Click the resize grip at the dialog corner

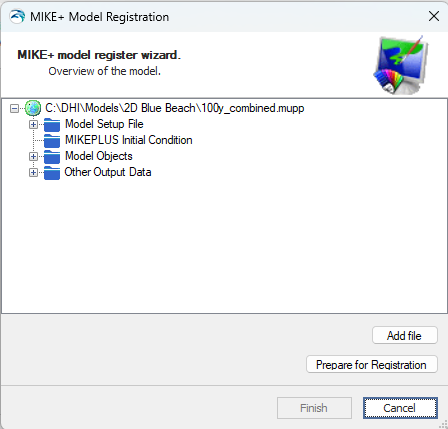[x=444, y=425]
